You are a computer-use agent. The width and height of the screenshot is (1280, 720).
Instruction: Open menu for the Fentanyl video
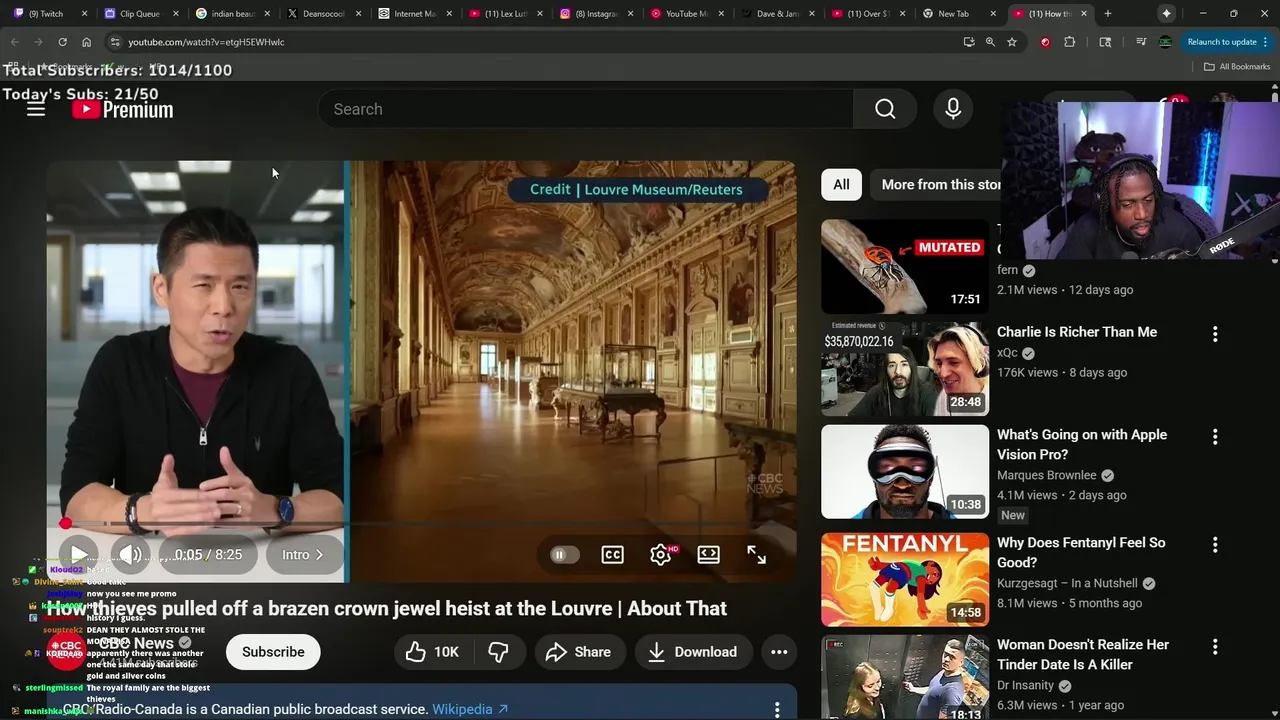[x=1215, y=545]
